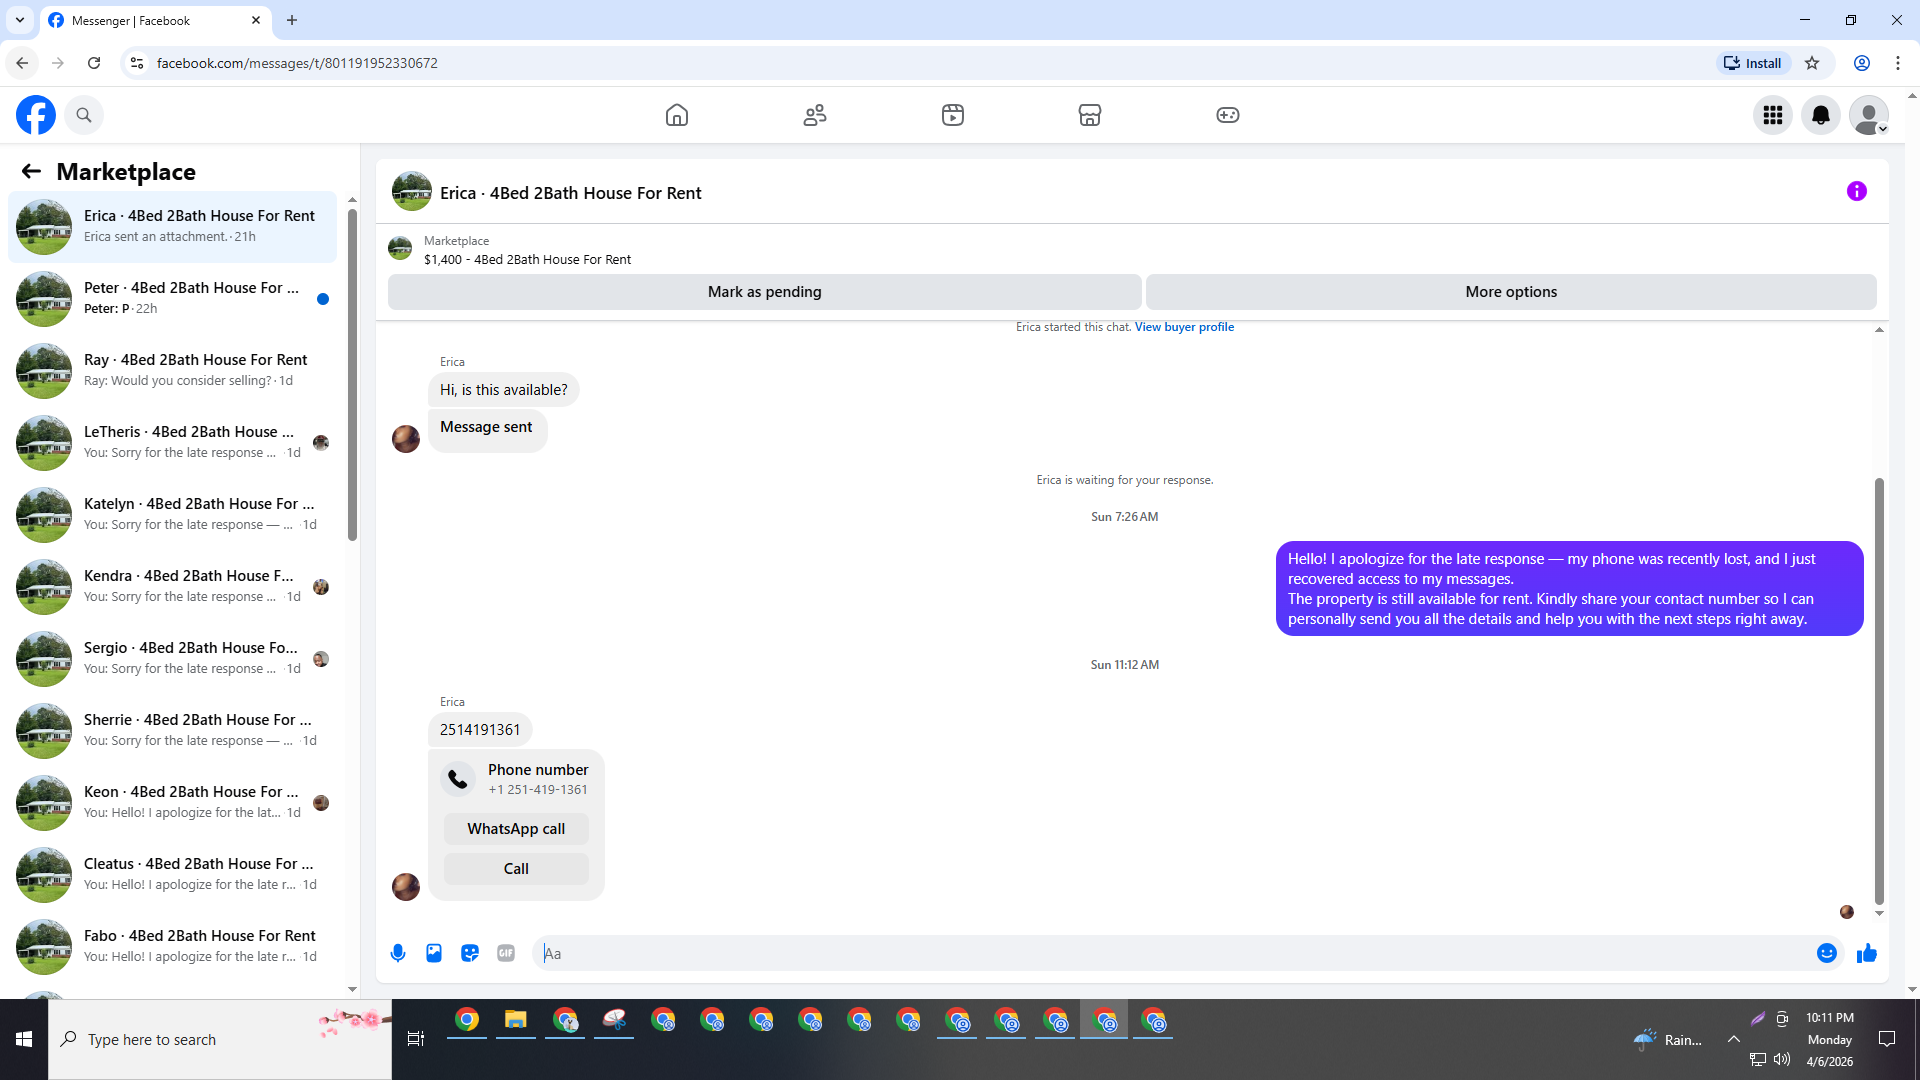Show hidden system tray icons
Image resolution: width=1920 pixels, height=1080 pixels.
point(1734,1040)
